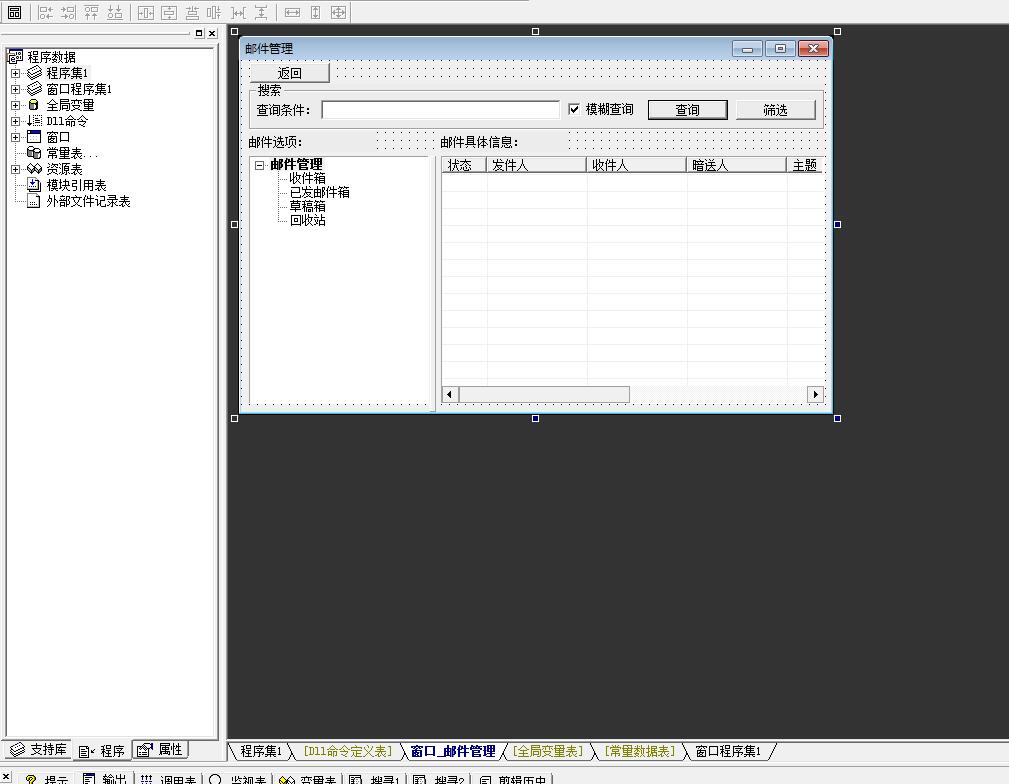Click the center vertically in window icon
1009x784 pixels.
pyautogui.click(x=169, y=12)
